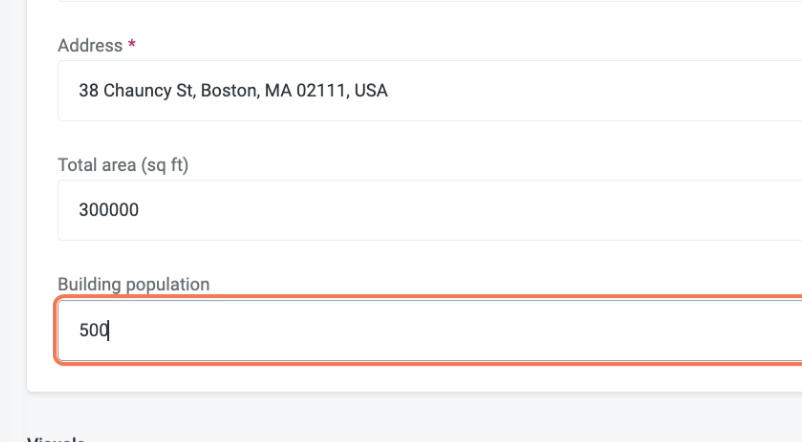
Task: Click the 500 value in Building population
Action: coord(93,330)
